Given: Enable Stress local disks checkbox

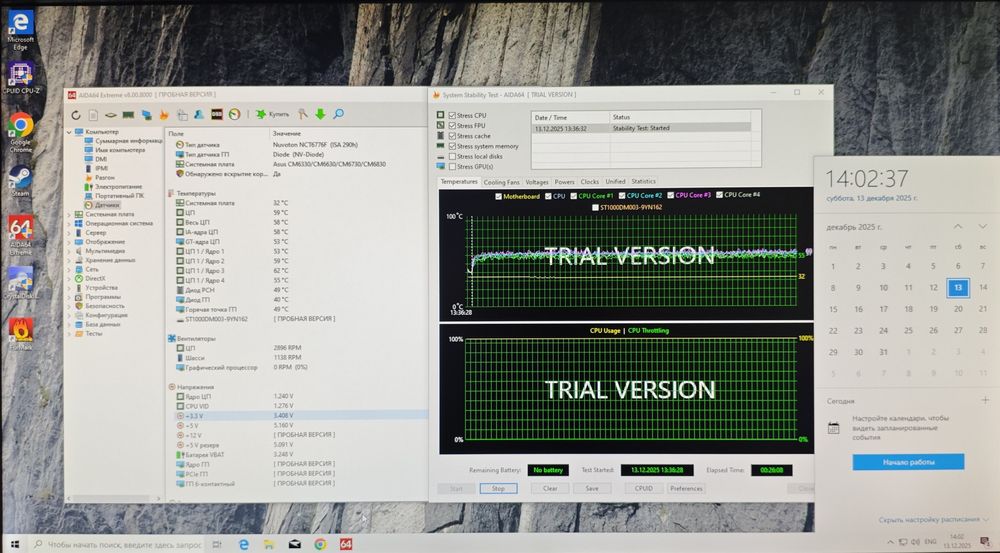Looking at the screenshot, I should 452,156.
